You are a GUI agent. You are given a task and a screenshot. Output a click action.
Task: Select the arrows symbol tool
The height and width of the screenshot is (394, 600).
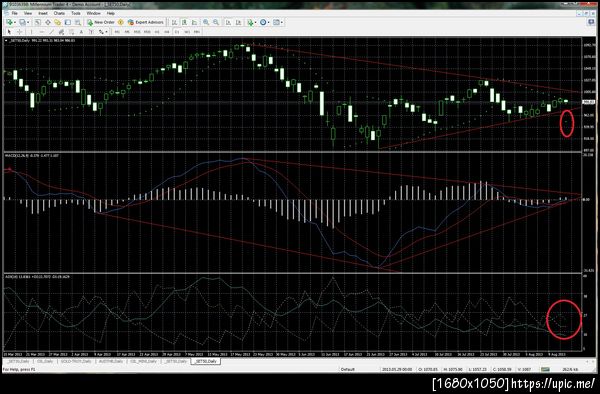click(x=101, y=32)
